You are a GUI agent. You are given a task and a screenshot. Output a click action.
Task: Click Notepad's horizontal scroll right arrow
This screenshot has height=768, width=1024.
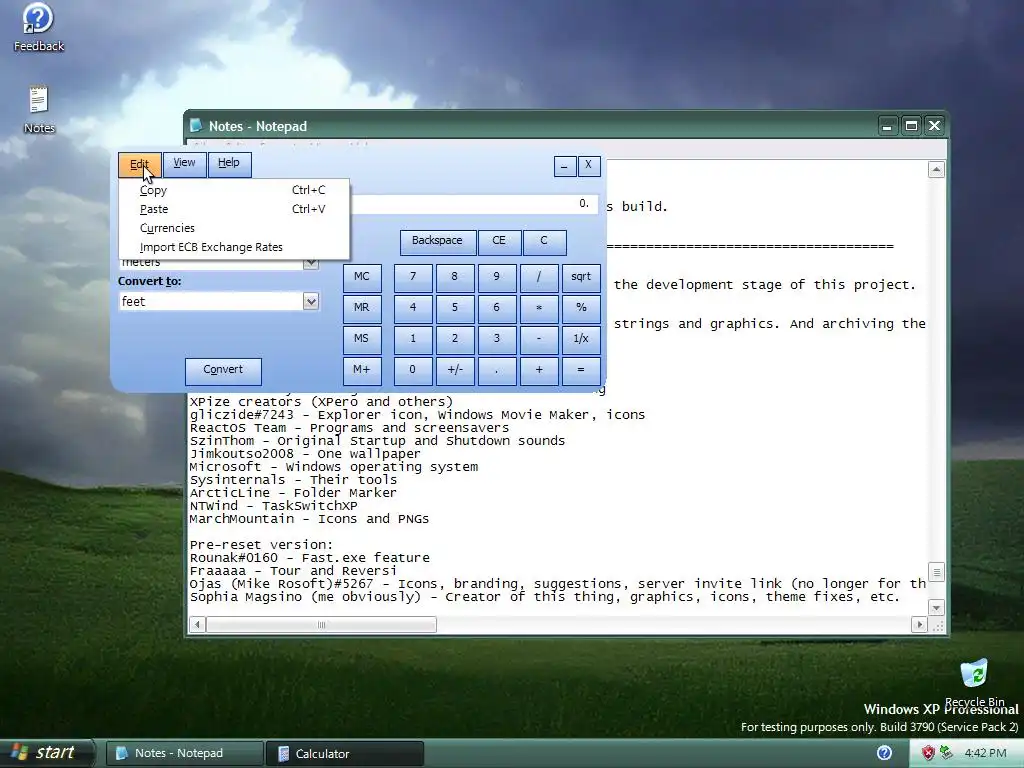(919, 624)
